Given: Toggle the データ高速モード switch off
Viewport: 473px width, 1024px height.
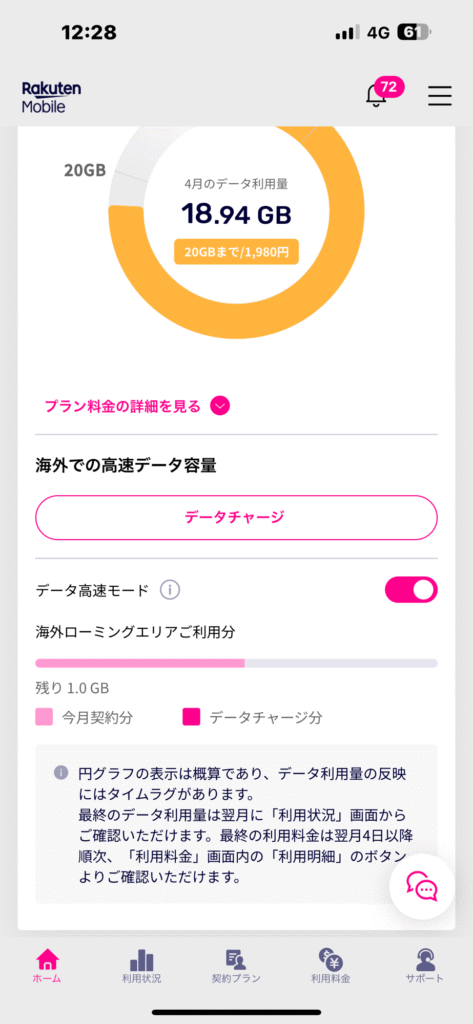Looking at the screenshot, I should 411,590.
